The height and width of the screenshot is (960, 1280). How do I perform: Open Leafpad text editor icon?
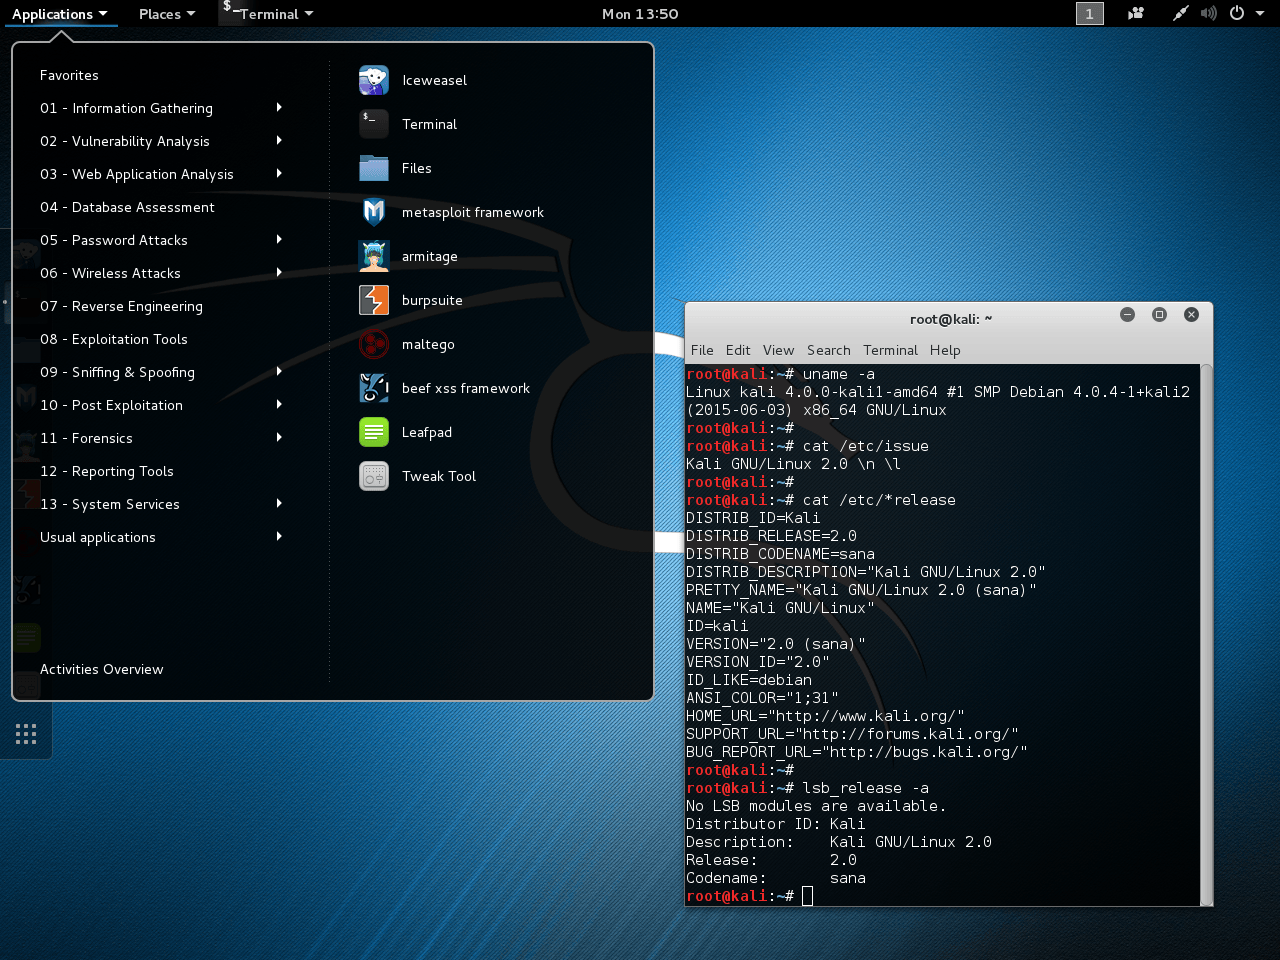pyautogui.click(x=374, y=432)
